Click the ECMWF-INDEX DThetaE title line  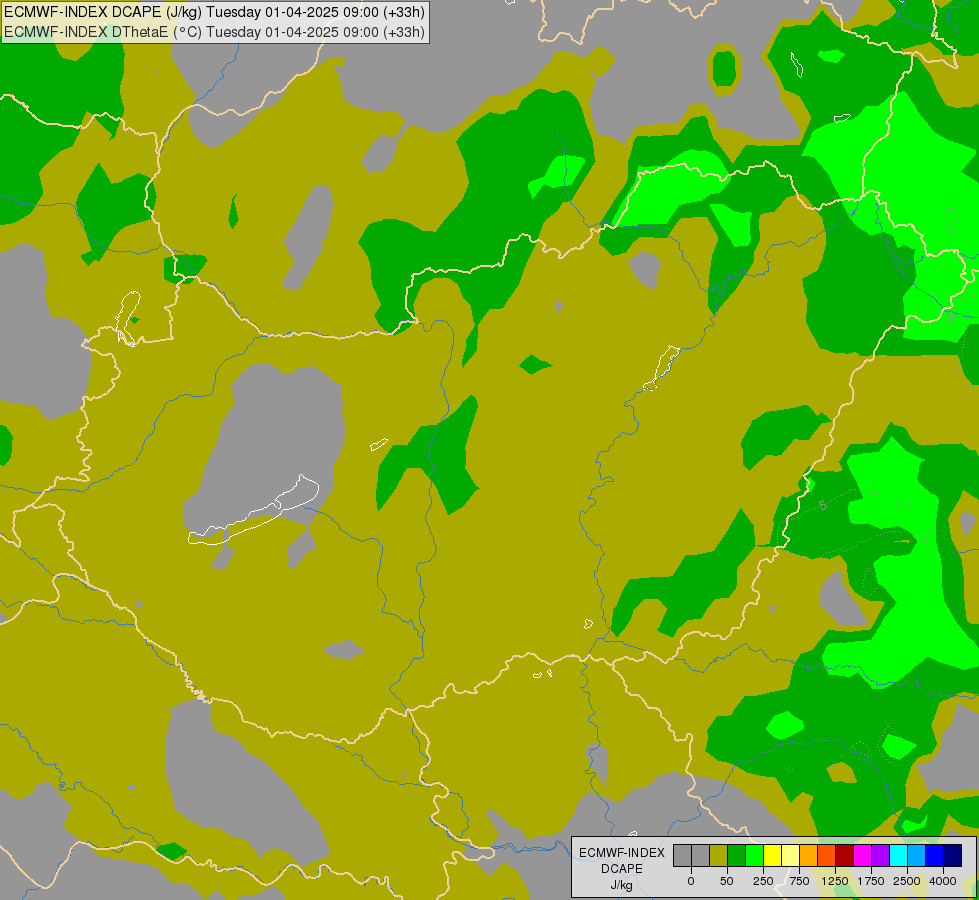pyautogui.click(x=214, y=32)
